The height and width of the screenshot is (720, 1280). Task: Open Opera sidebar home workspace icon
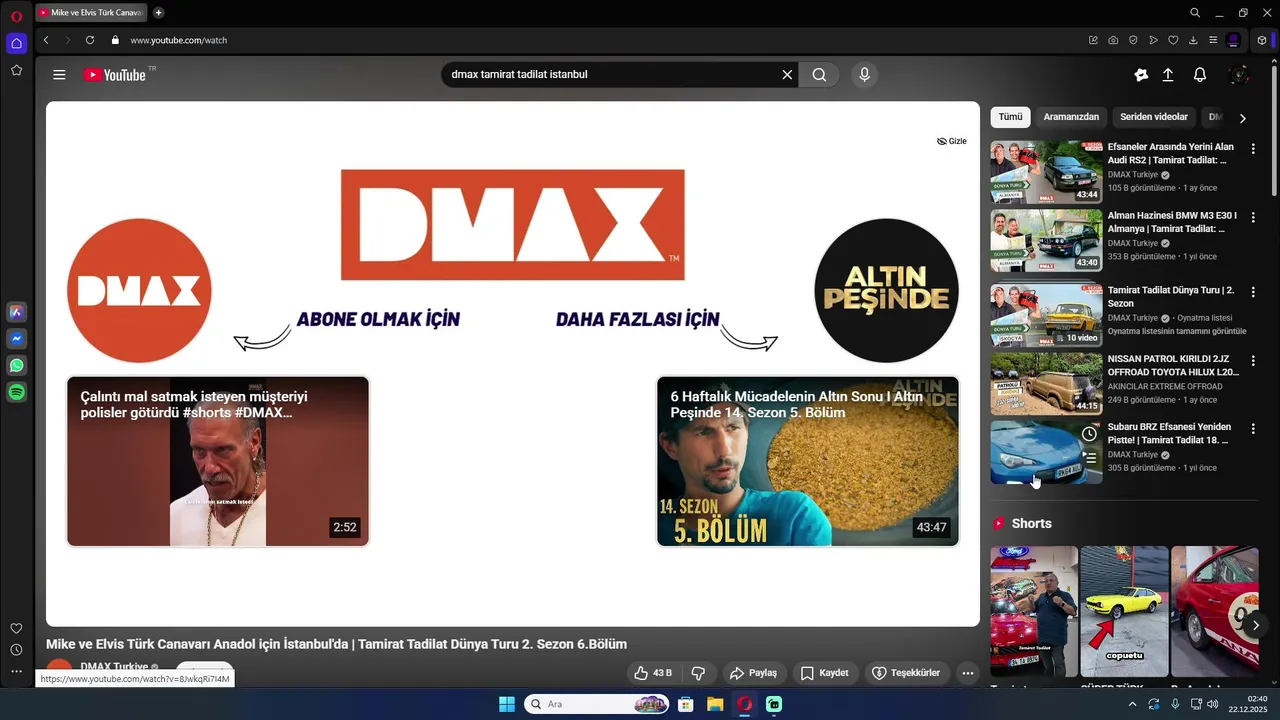tap(16, 43)
